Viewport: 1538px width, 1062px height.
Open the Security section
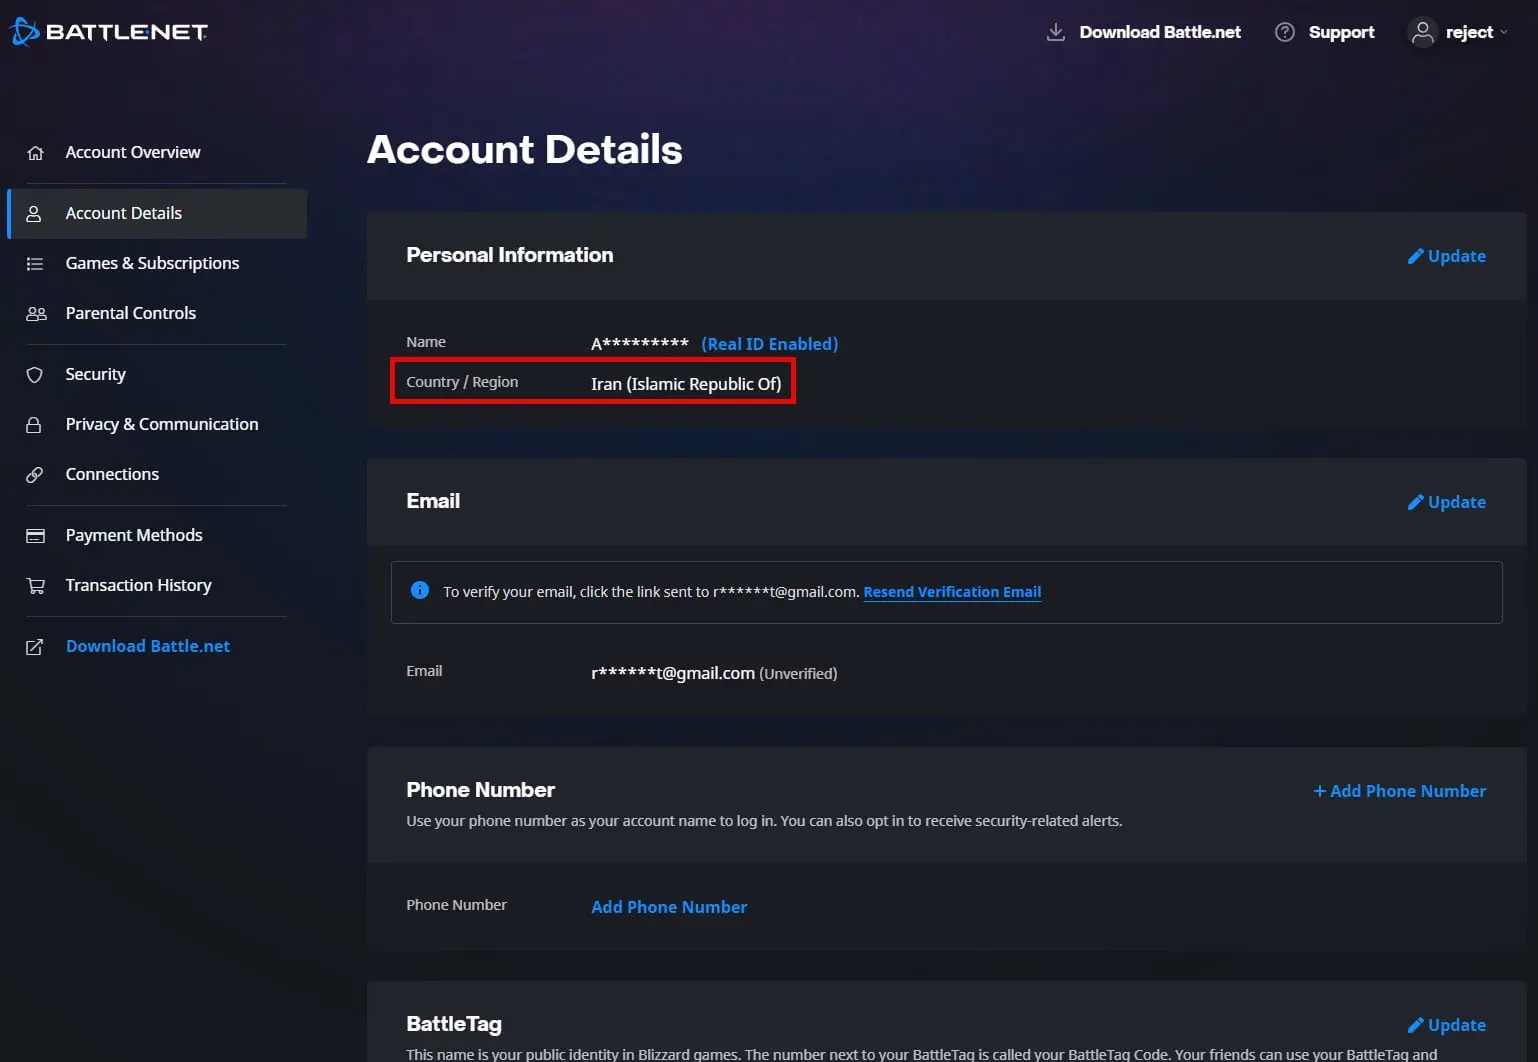coord(96,374)
